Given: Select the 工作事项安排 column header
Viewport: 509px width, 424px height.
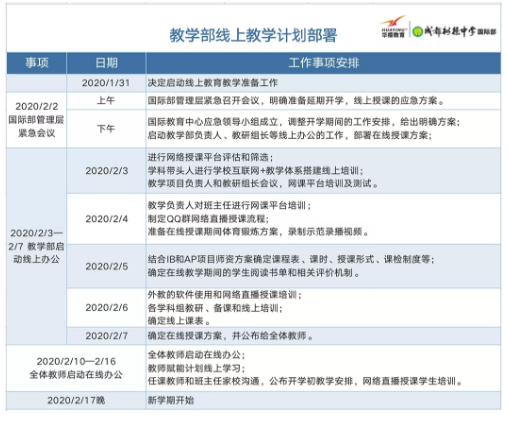Looking at the screenshot, I should coord(323,63).
